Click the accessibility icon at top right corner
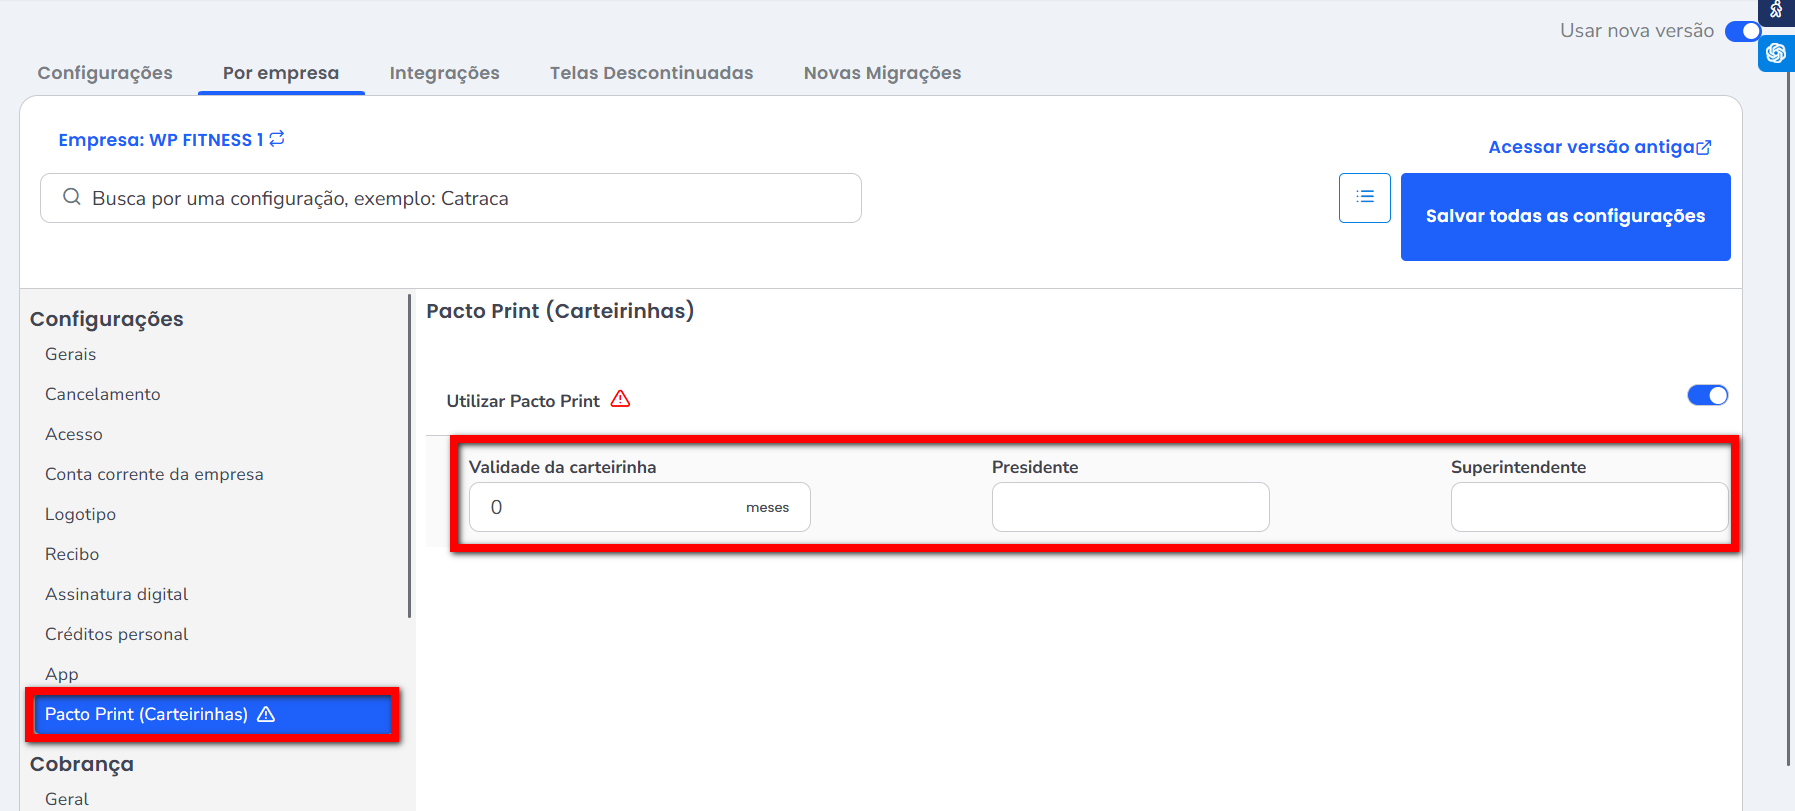The image size is (1795, 811). pyautogui.click(x=1776, y=11)
